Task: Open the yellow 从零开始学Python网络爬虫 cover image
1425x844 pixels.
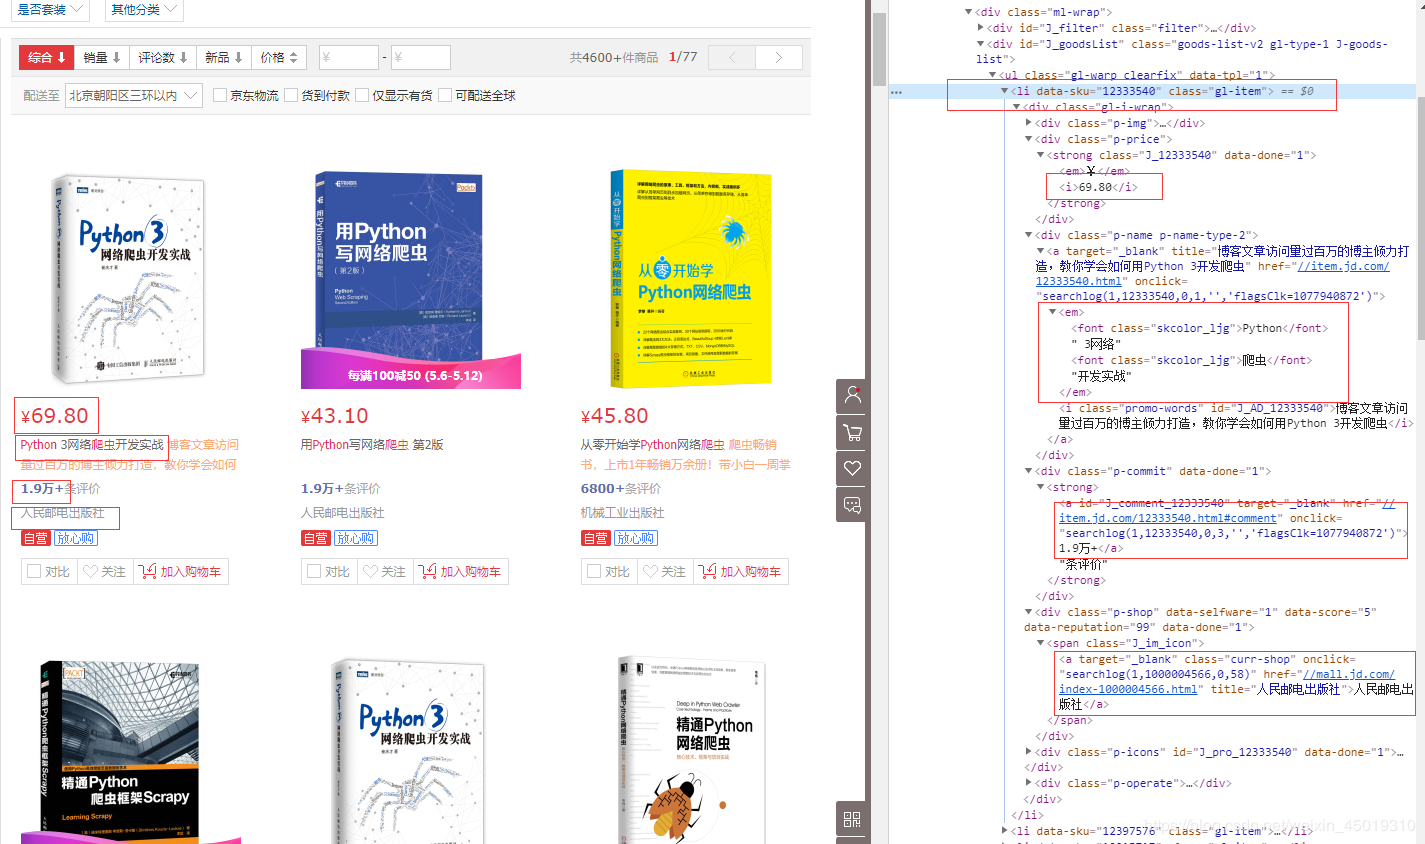Action: pos(691,279)
